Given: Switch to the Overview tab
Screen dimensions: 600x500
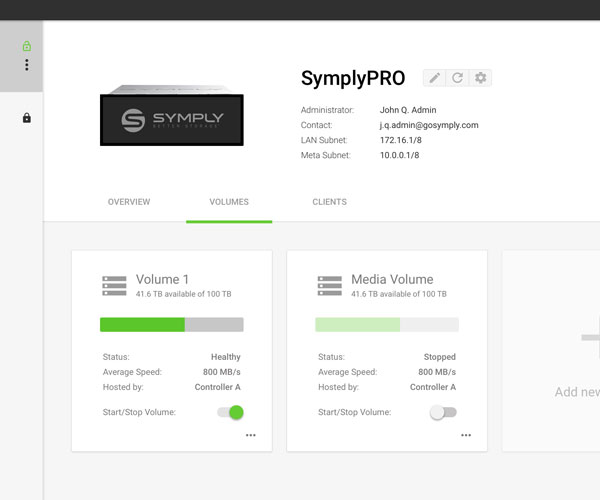Looking at the screenshot, I should pyautogui.click(x=129, y=202).
